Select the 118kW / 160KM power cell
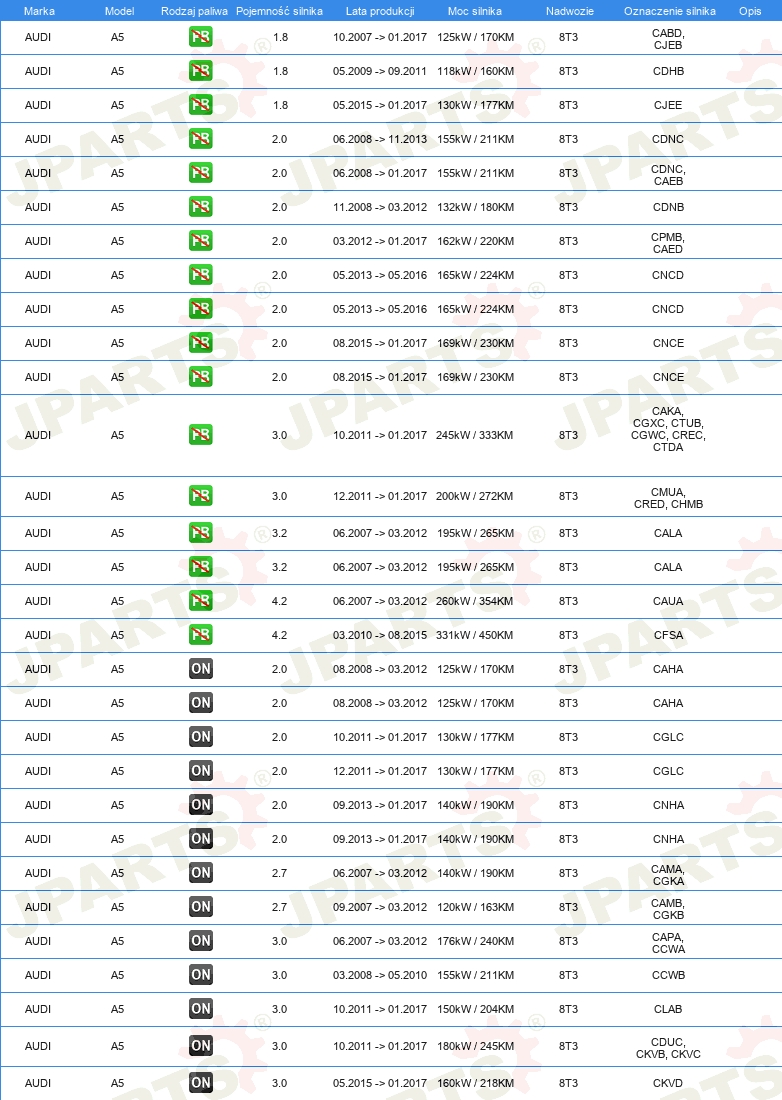This screenshot has height=1100, width=782. click(x=476, y=71)
